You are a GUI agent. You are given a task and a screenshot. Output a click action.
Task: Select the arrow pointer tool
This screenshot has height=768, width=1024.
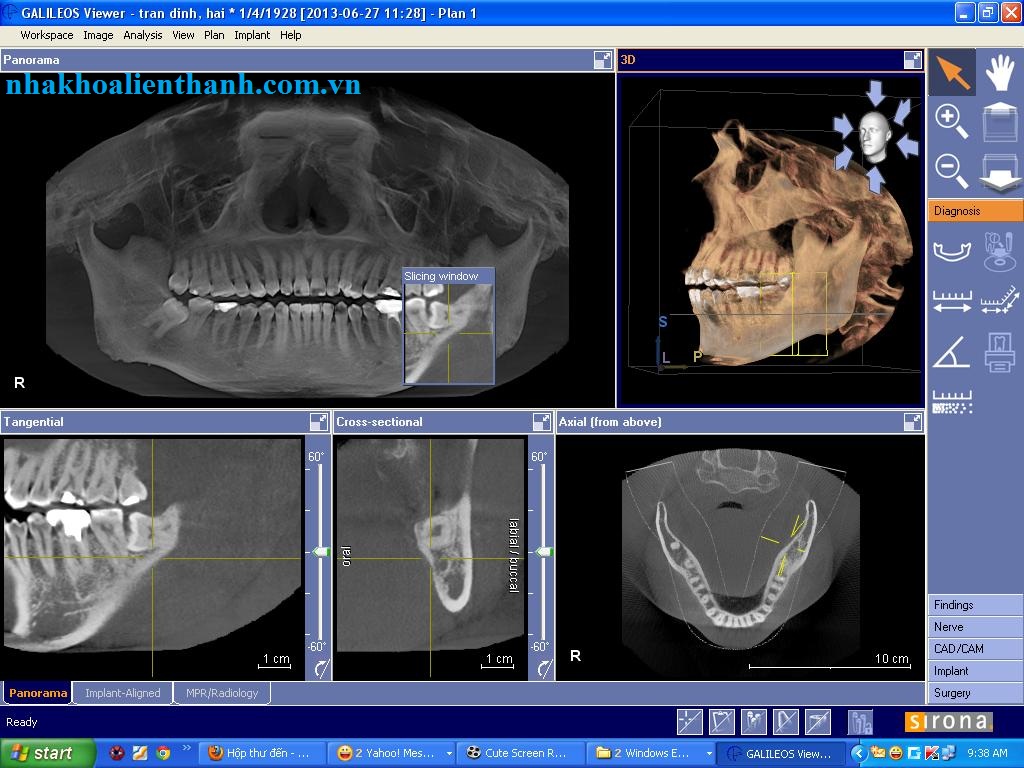coord(952,72)
